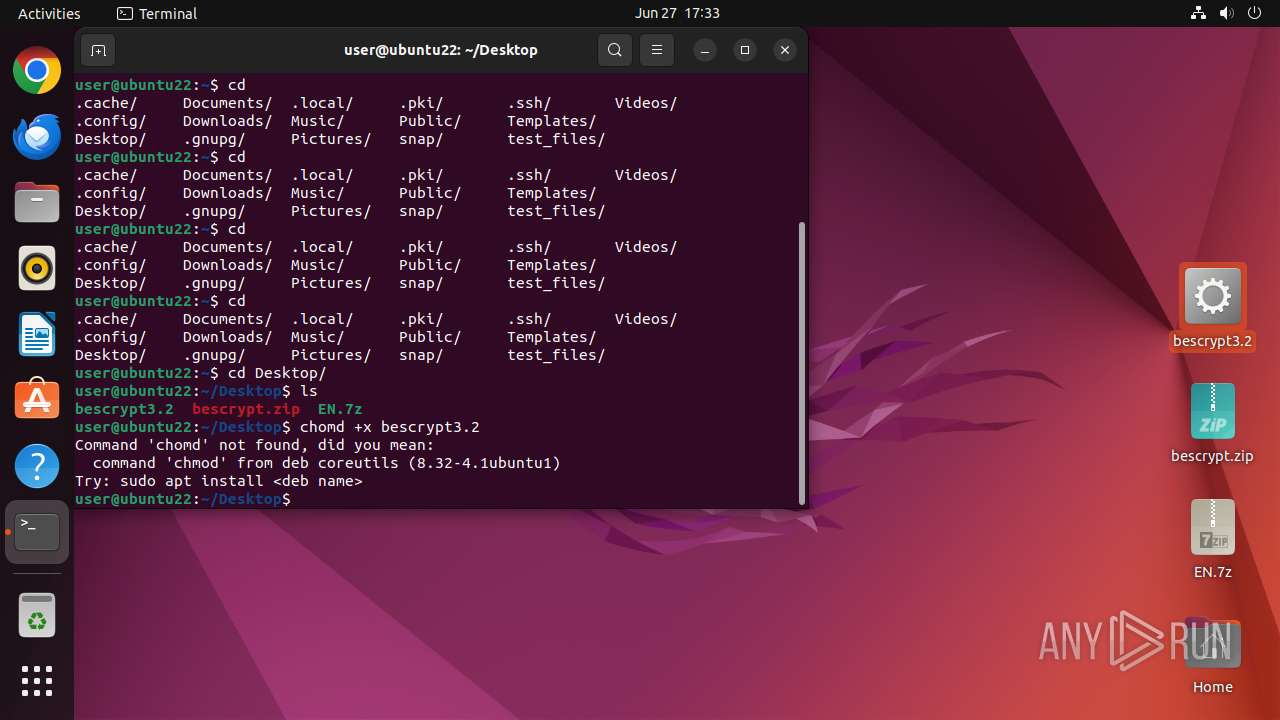Select the bescrypt3.2 desktop file
This screenshot has height=720, width=1280.
(x=1212, y=308)
